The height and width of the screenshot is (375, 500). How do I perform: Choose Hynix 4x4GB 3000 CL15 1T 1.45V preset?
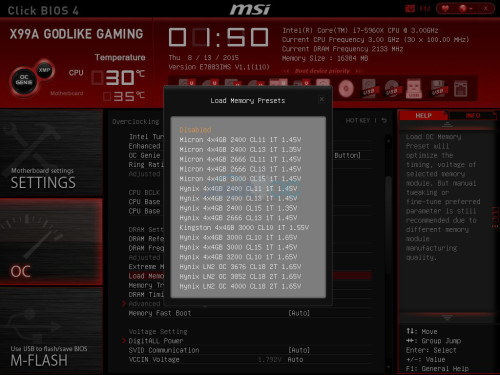(x=238, y=247)
